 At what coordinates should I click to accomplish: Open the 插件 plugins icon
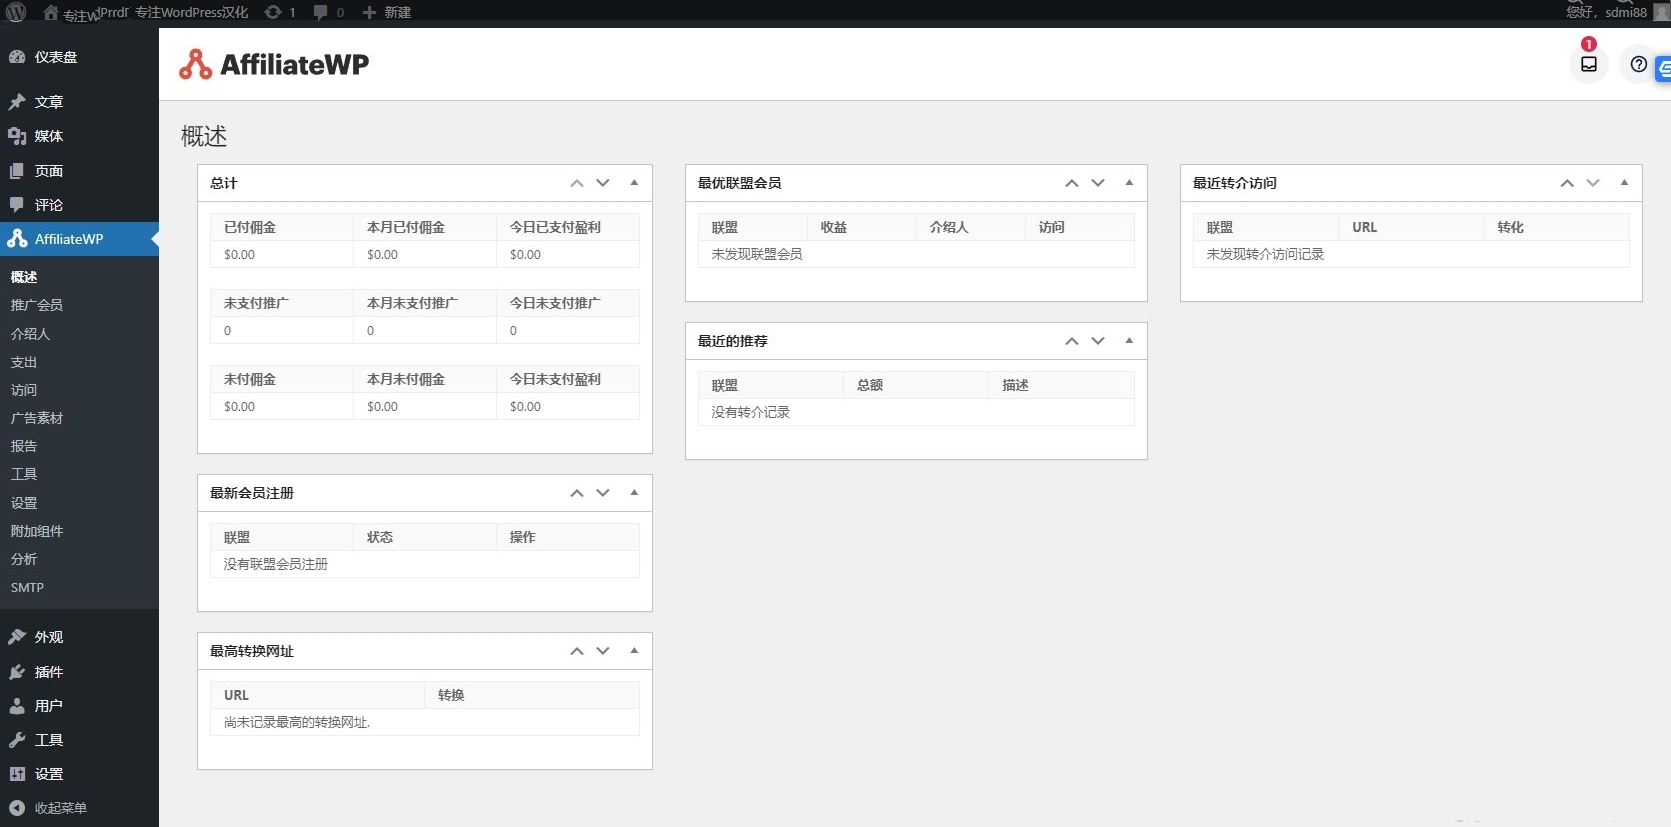click(17, 672)
